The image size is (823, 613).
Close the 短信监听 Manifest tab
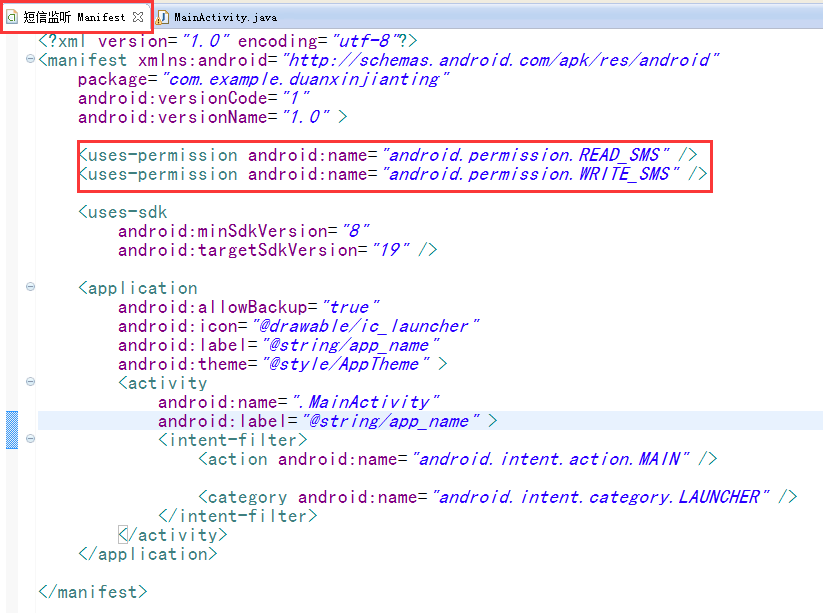coord(138,17)
